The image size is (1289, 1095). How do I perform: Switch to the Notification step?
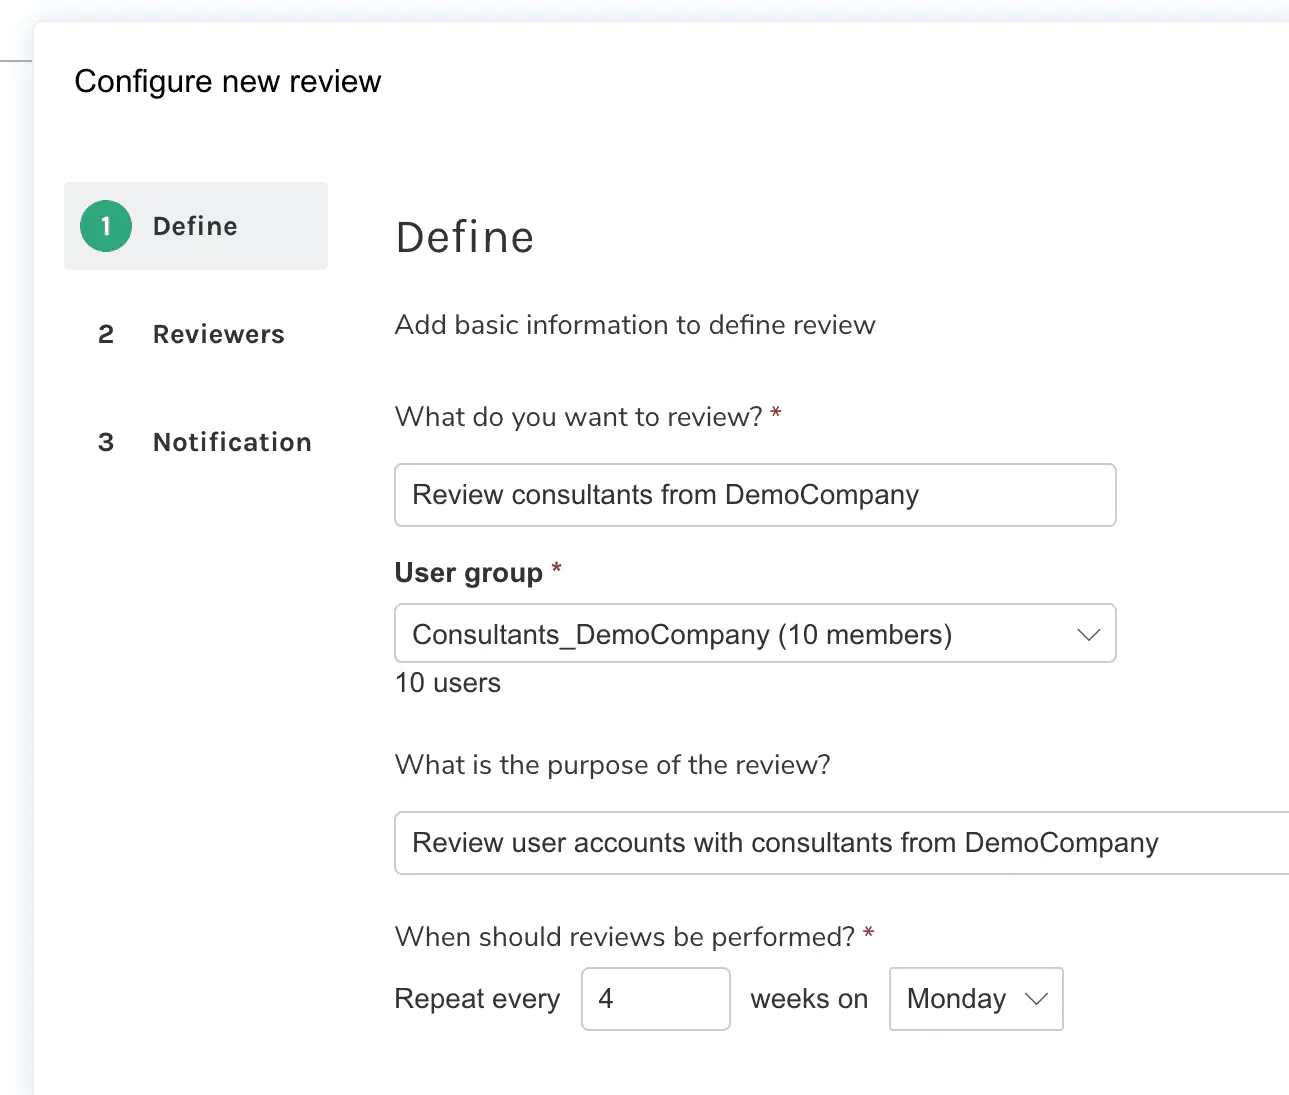(232, 442)
